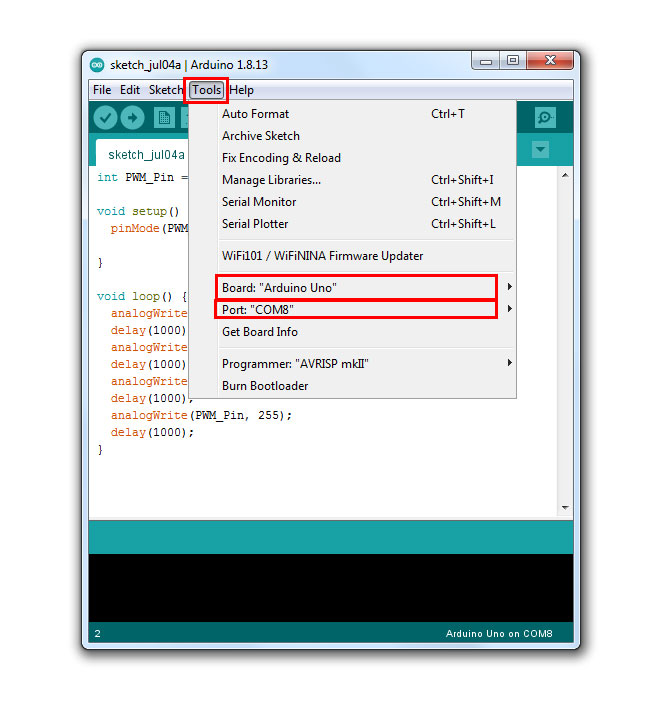Click the Upload arrow toolbar button
The width and height of the screenshot is (658, 718).
(132, 118)
